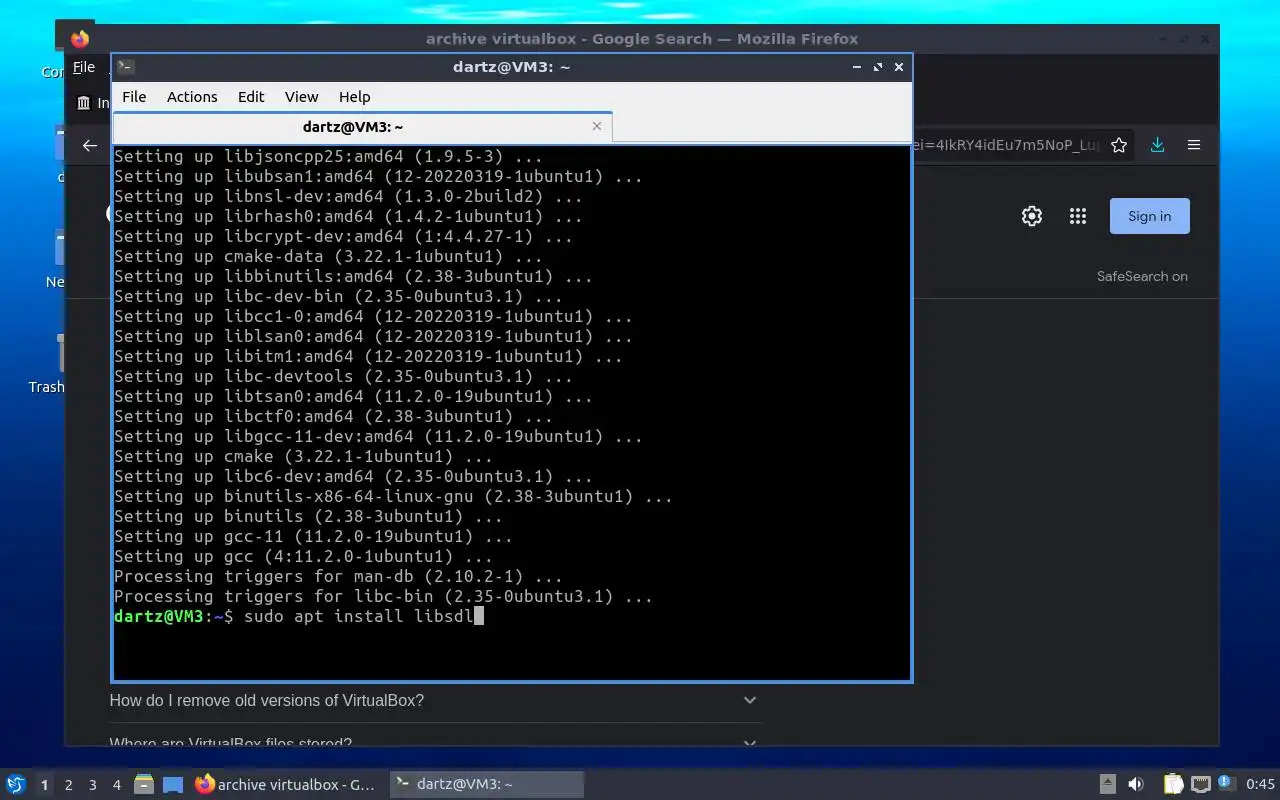Click the clock showing 0:45

point(1260,785)
